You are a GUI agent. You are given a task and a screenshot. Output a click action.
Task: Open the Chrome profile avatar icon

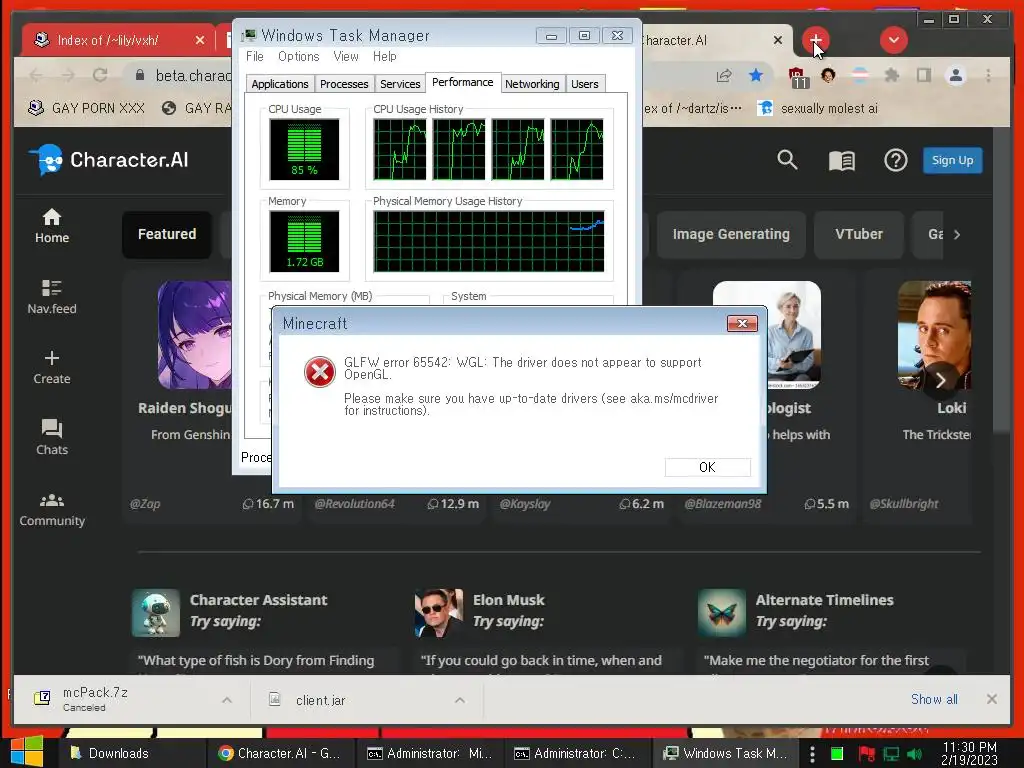pyautogui.click(x=955, y=75)
